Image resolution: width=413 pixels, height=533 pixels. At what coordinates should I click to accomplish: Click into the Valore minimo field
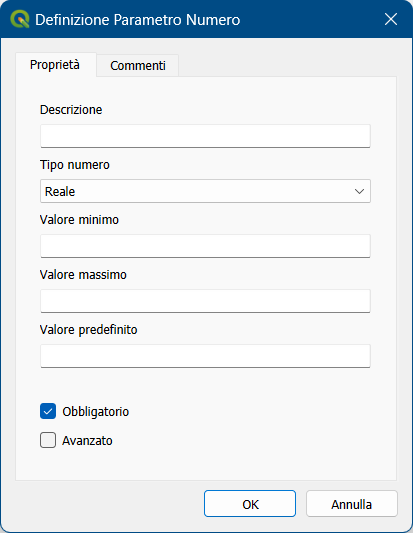click(205, 246)
